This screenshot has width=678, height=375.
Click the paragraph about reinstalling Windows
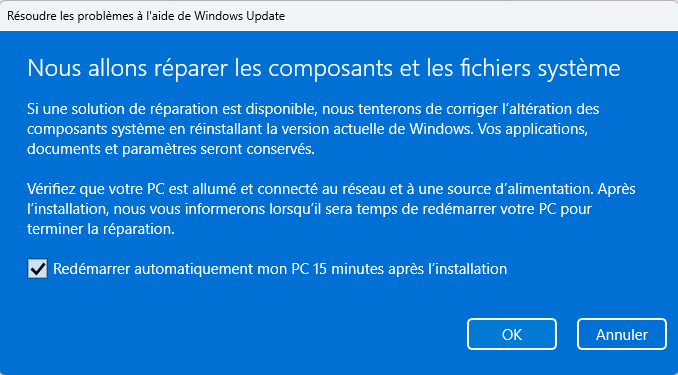tap(313, 129)
